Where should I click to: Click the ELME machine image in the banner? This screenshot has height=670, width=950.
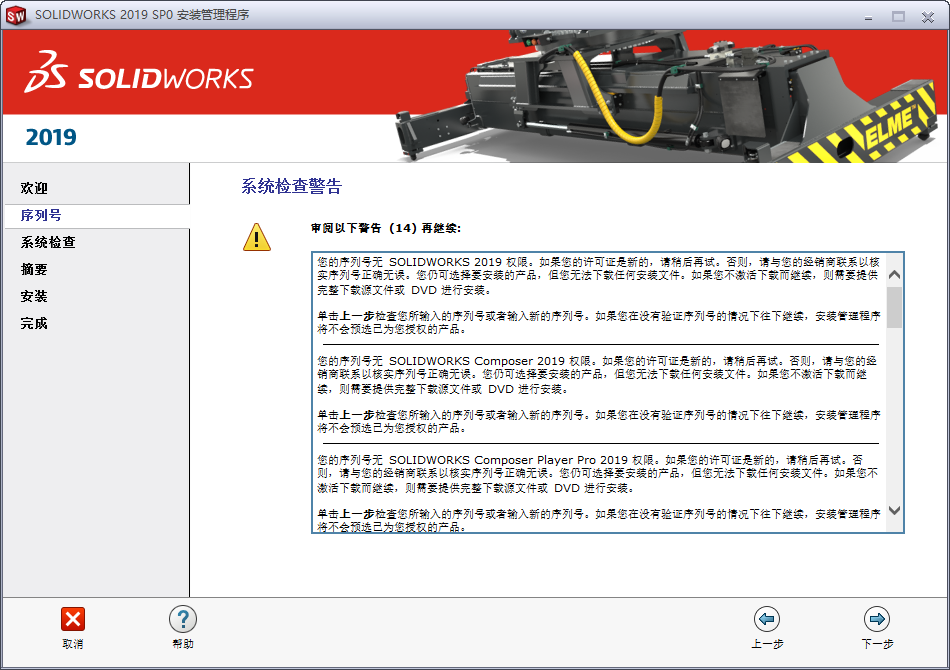666,97
